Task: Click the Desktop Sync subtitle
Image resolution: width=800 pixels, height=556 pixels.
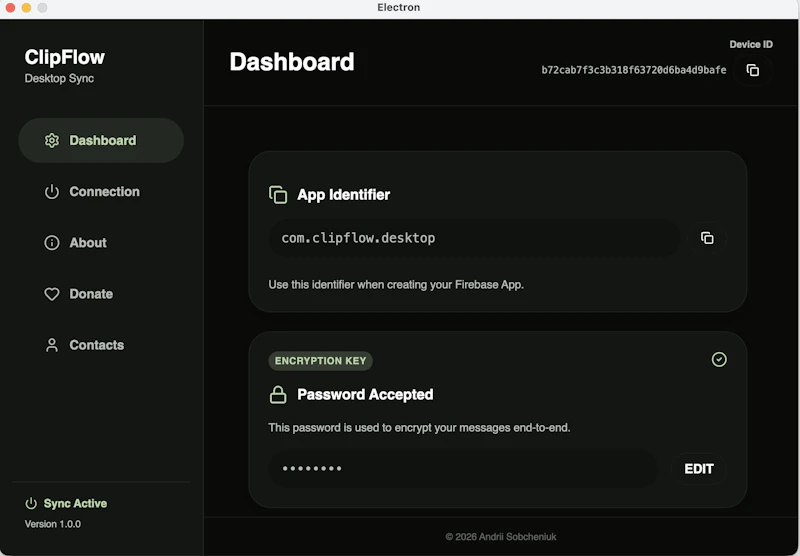Action: pos(59,79)
